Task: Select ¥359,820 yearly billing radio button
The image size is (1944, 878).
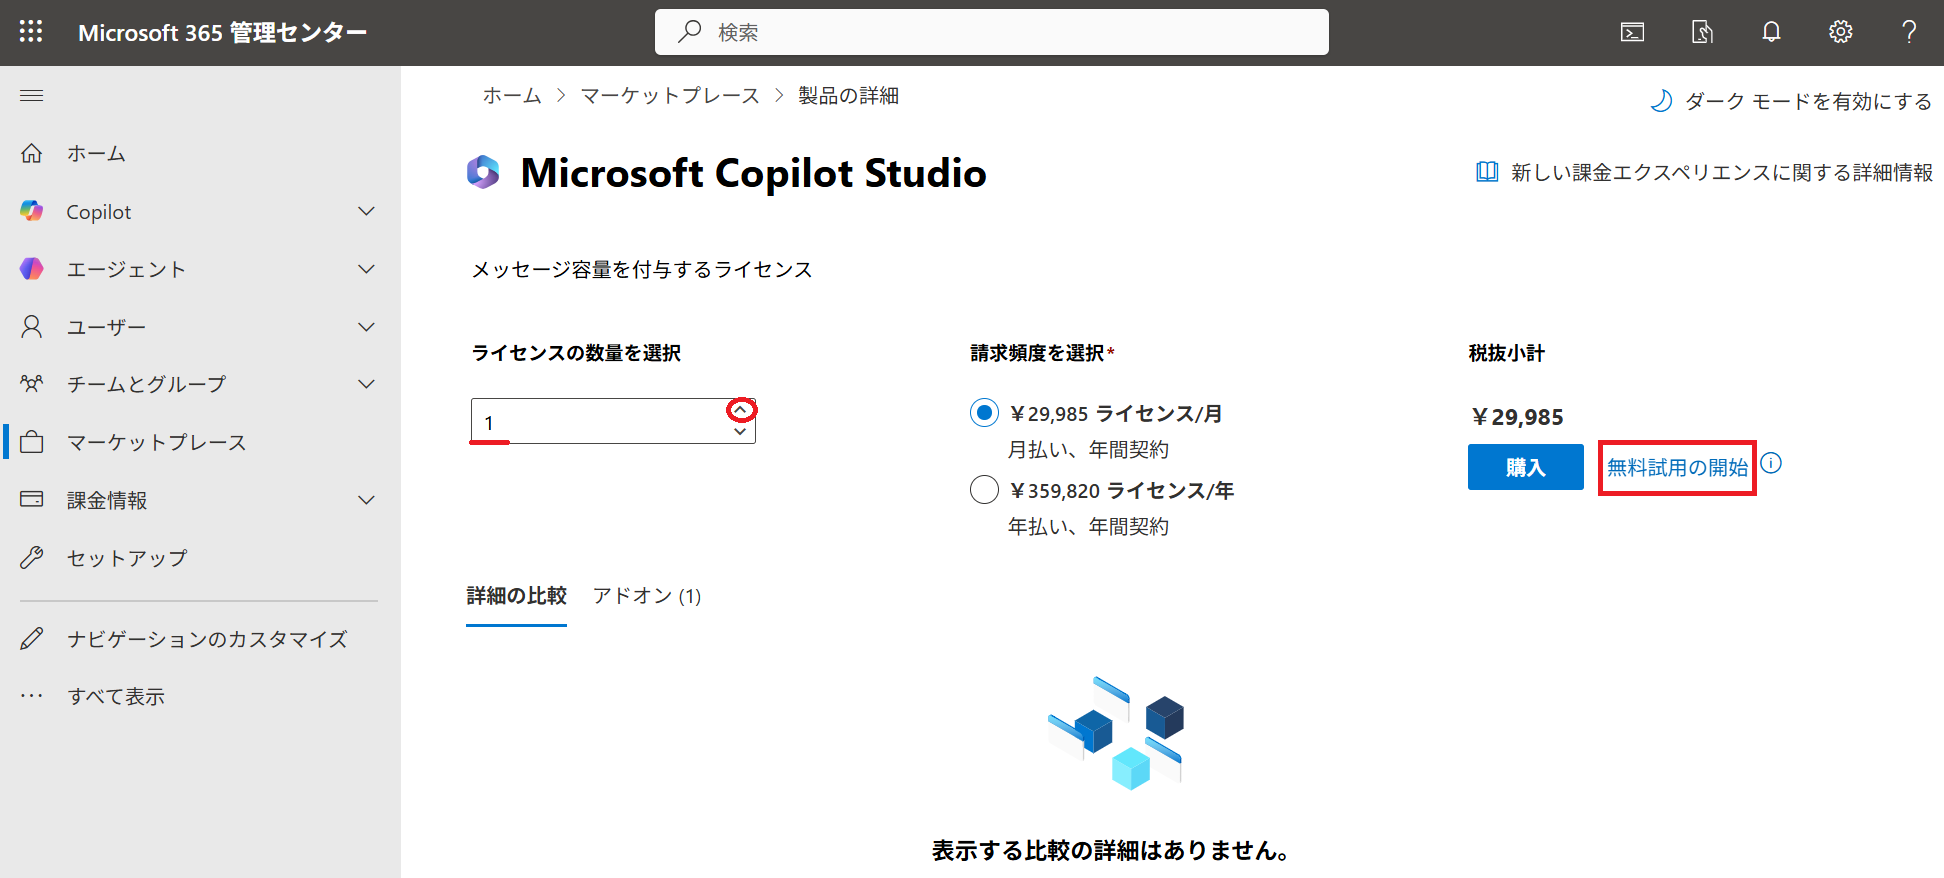Action: [x=984, y=489]
